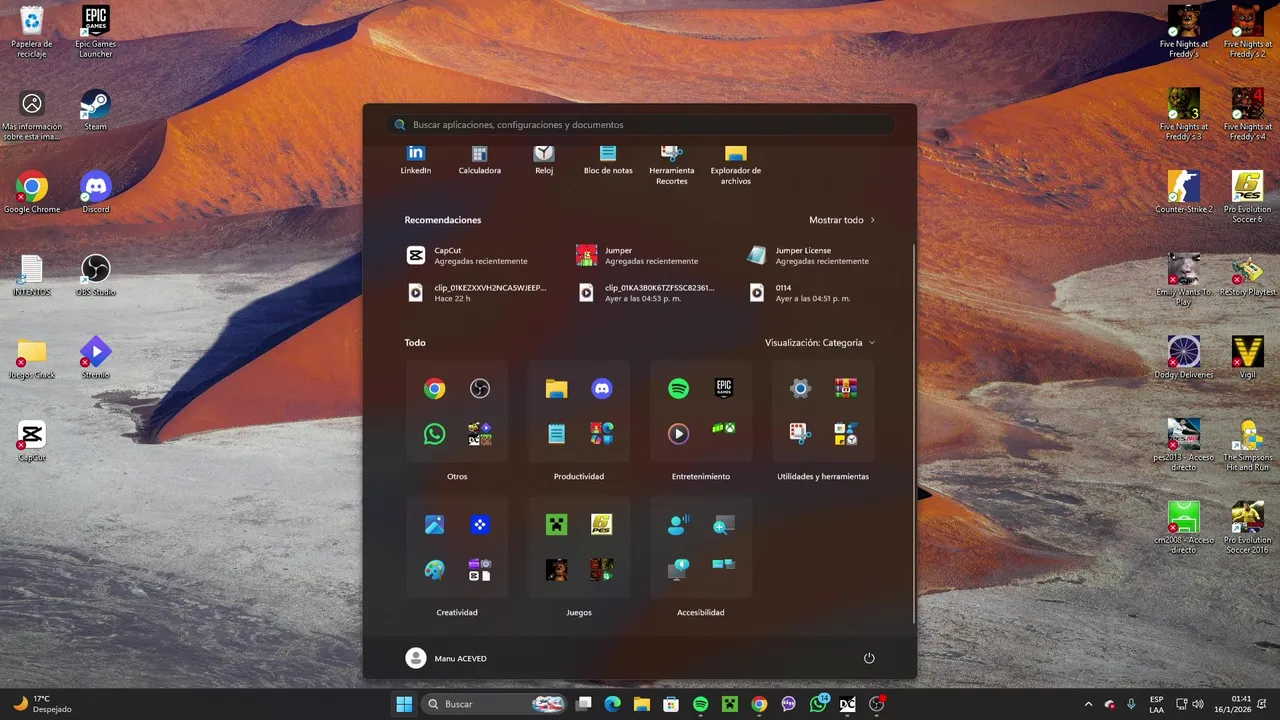Launch Minecraft icon in Juegos category
The image size is (1280, 720).
(x=556, y=525)
